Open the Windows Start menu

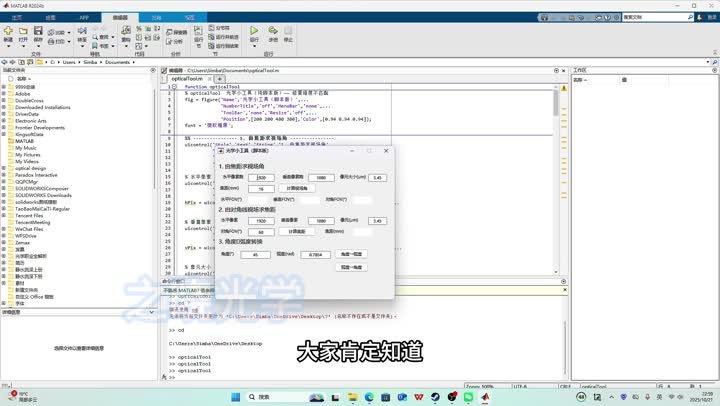236,397
